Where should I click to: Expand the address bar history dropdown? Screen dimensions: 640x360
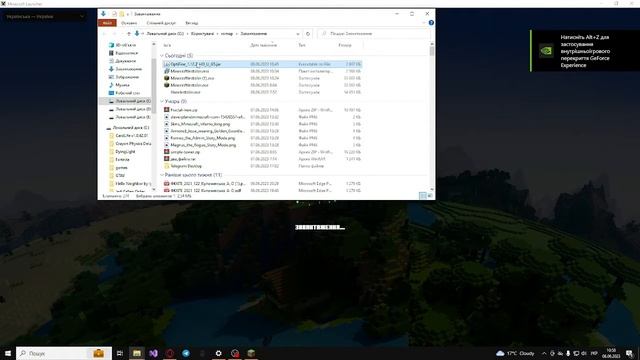(x=298, y=33)
